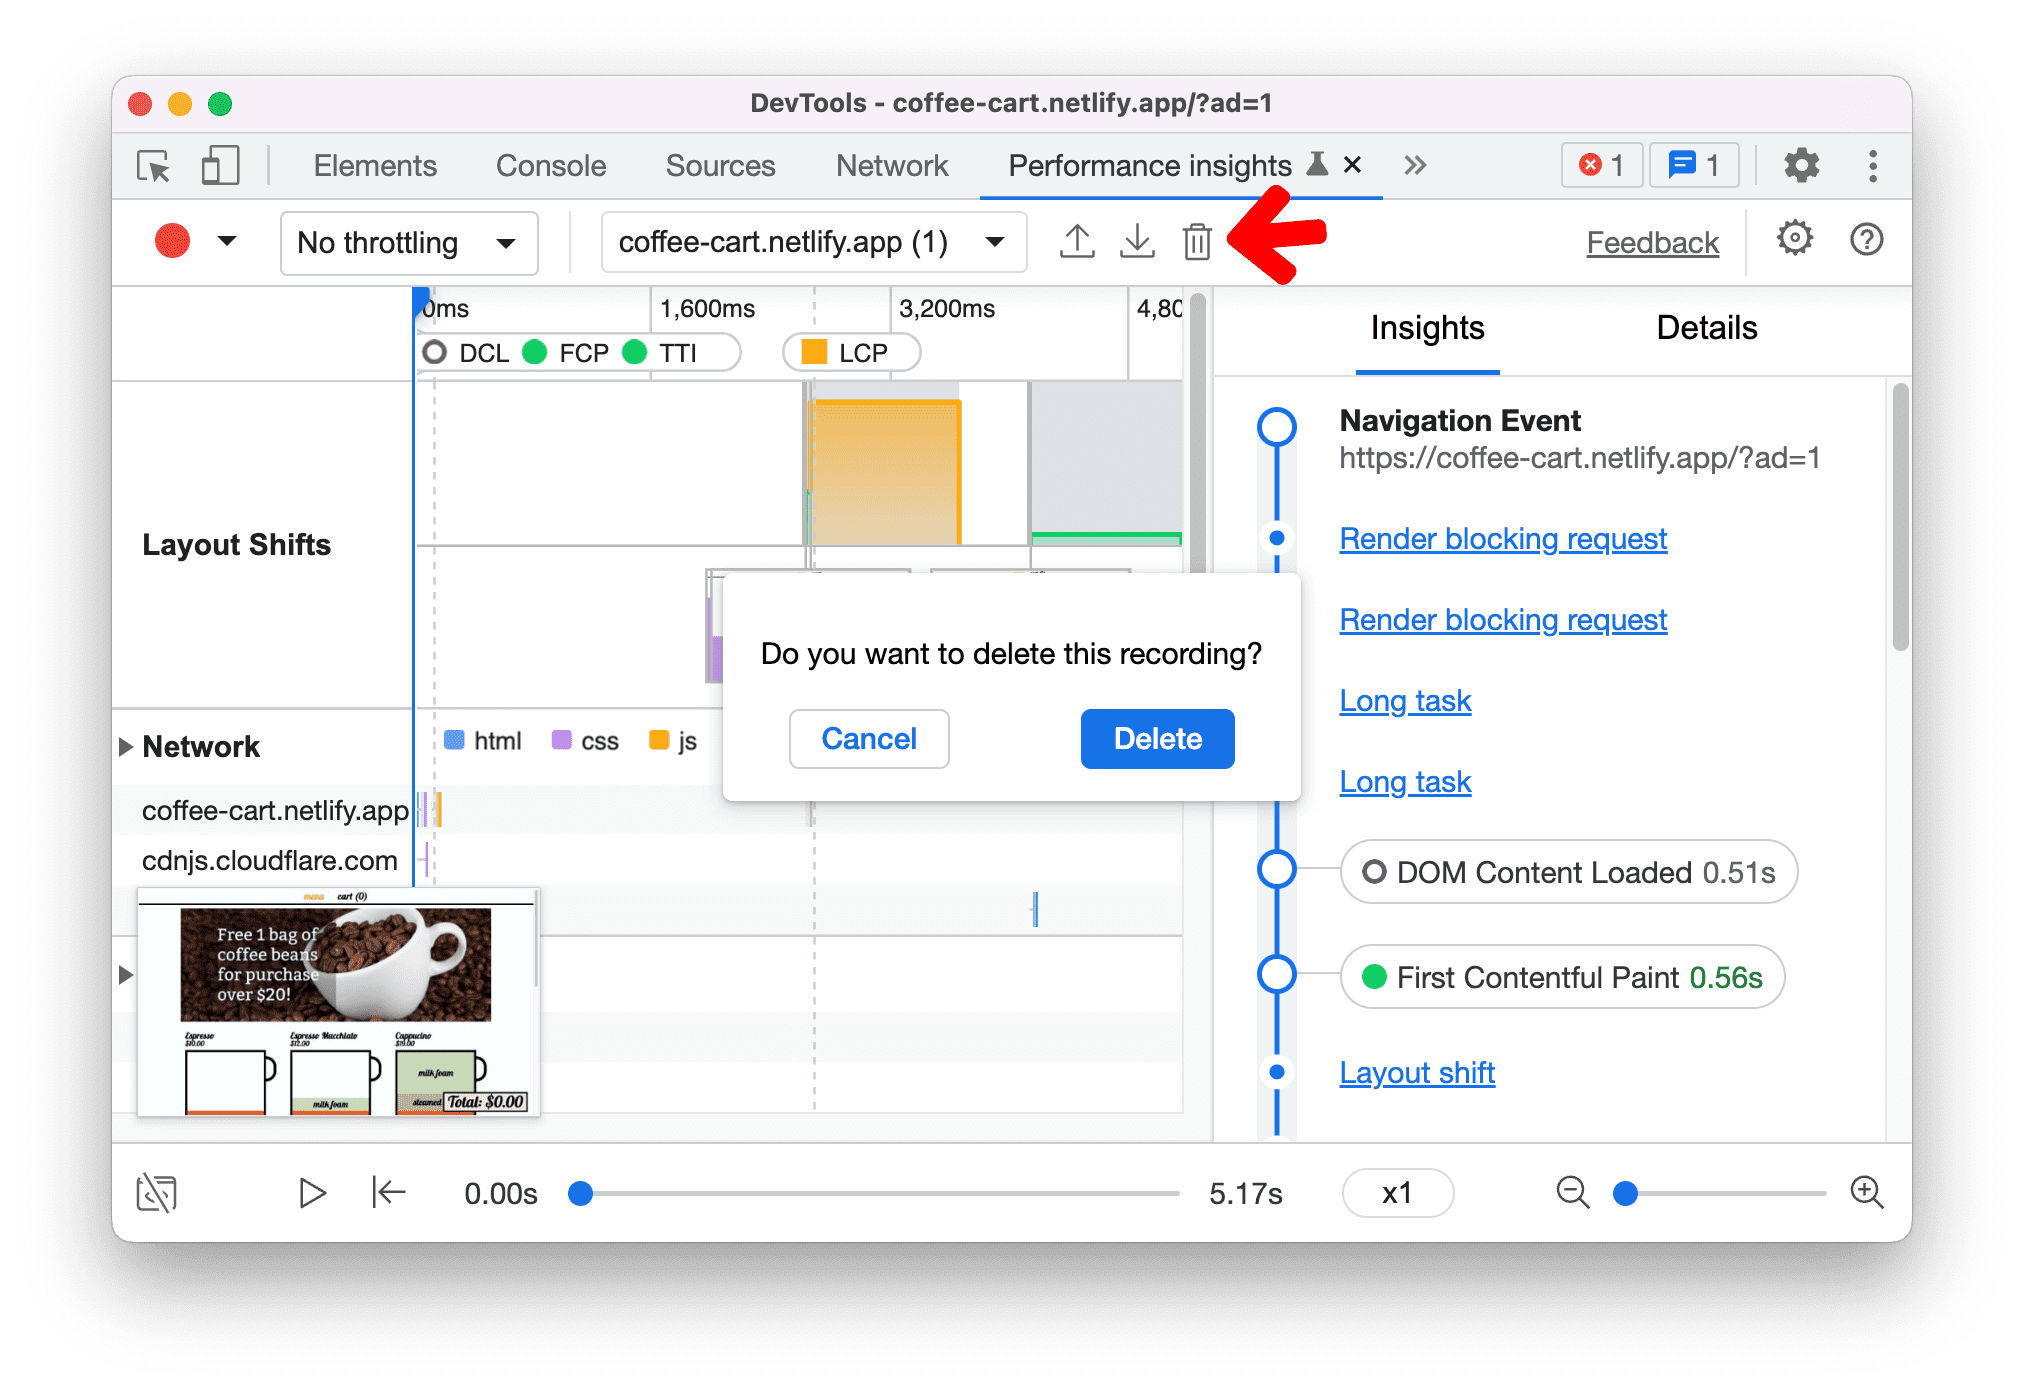Click the download recording icon
2024x1390 pixels.
point(1138,241)
